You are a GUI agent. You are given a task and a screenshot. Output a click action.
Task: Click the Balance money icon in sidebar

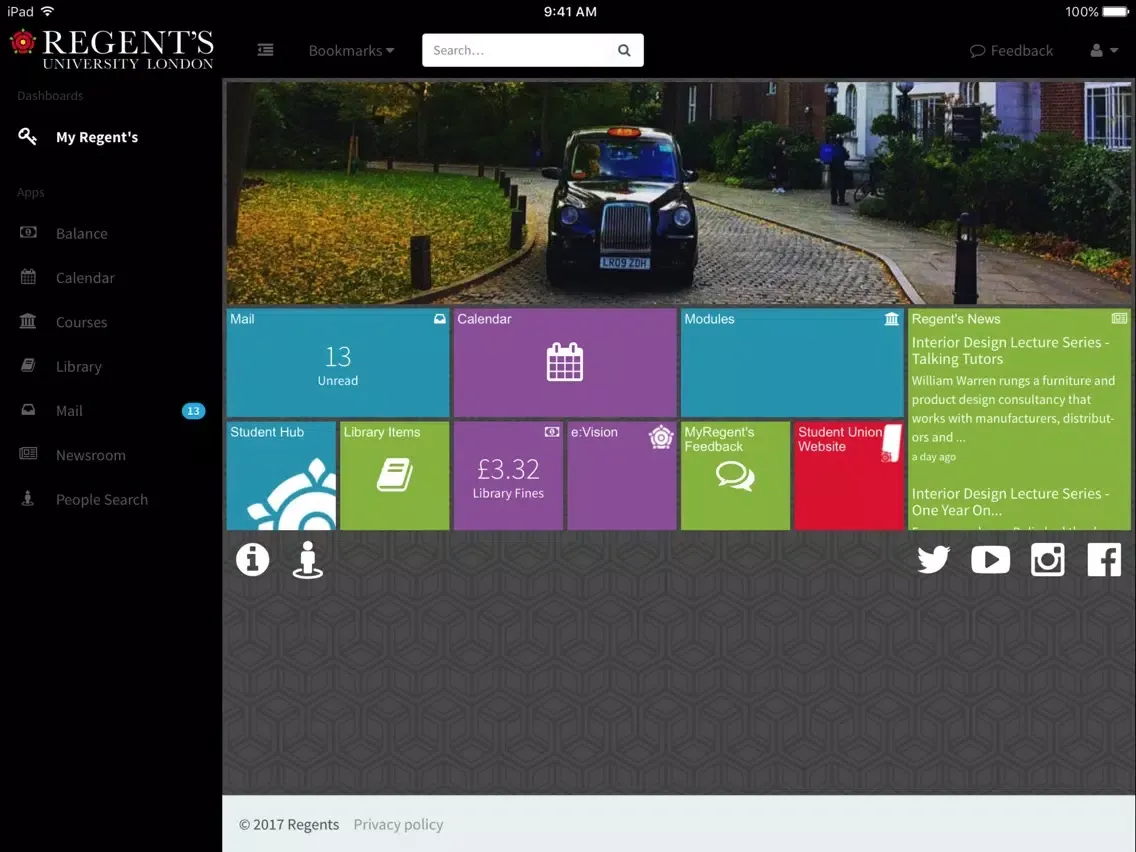pos(28,233)
